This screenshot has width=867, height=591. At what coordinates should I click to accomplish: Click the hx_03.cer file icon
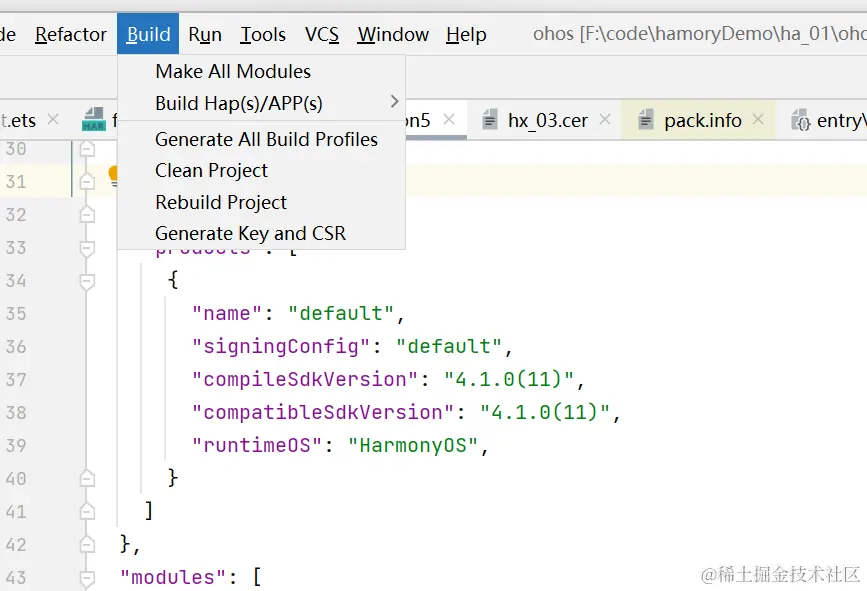(489, 119)
